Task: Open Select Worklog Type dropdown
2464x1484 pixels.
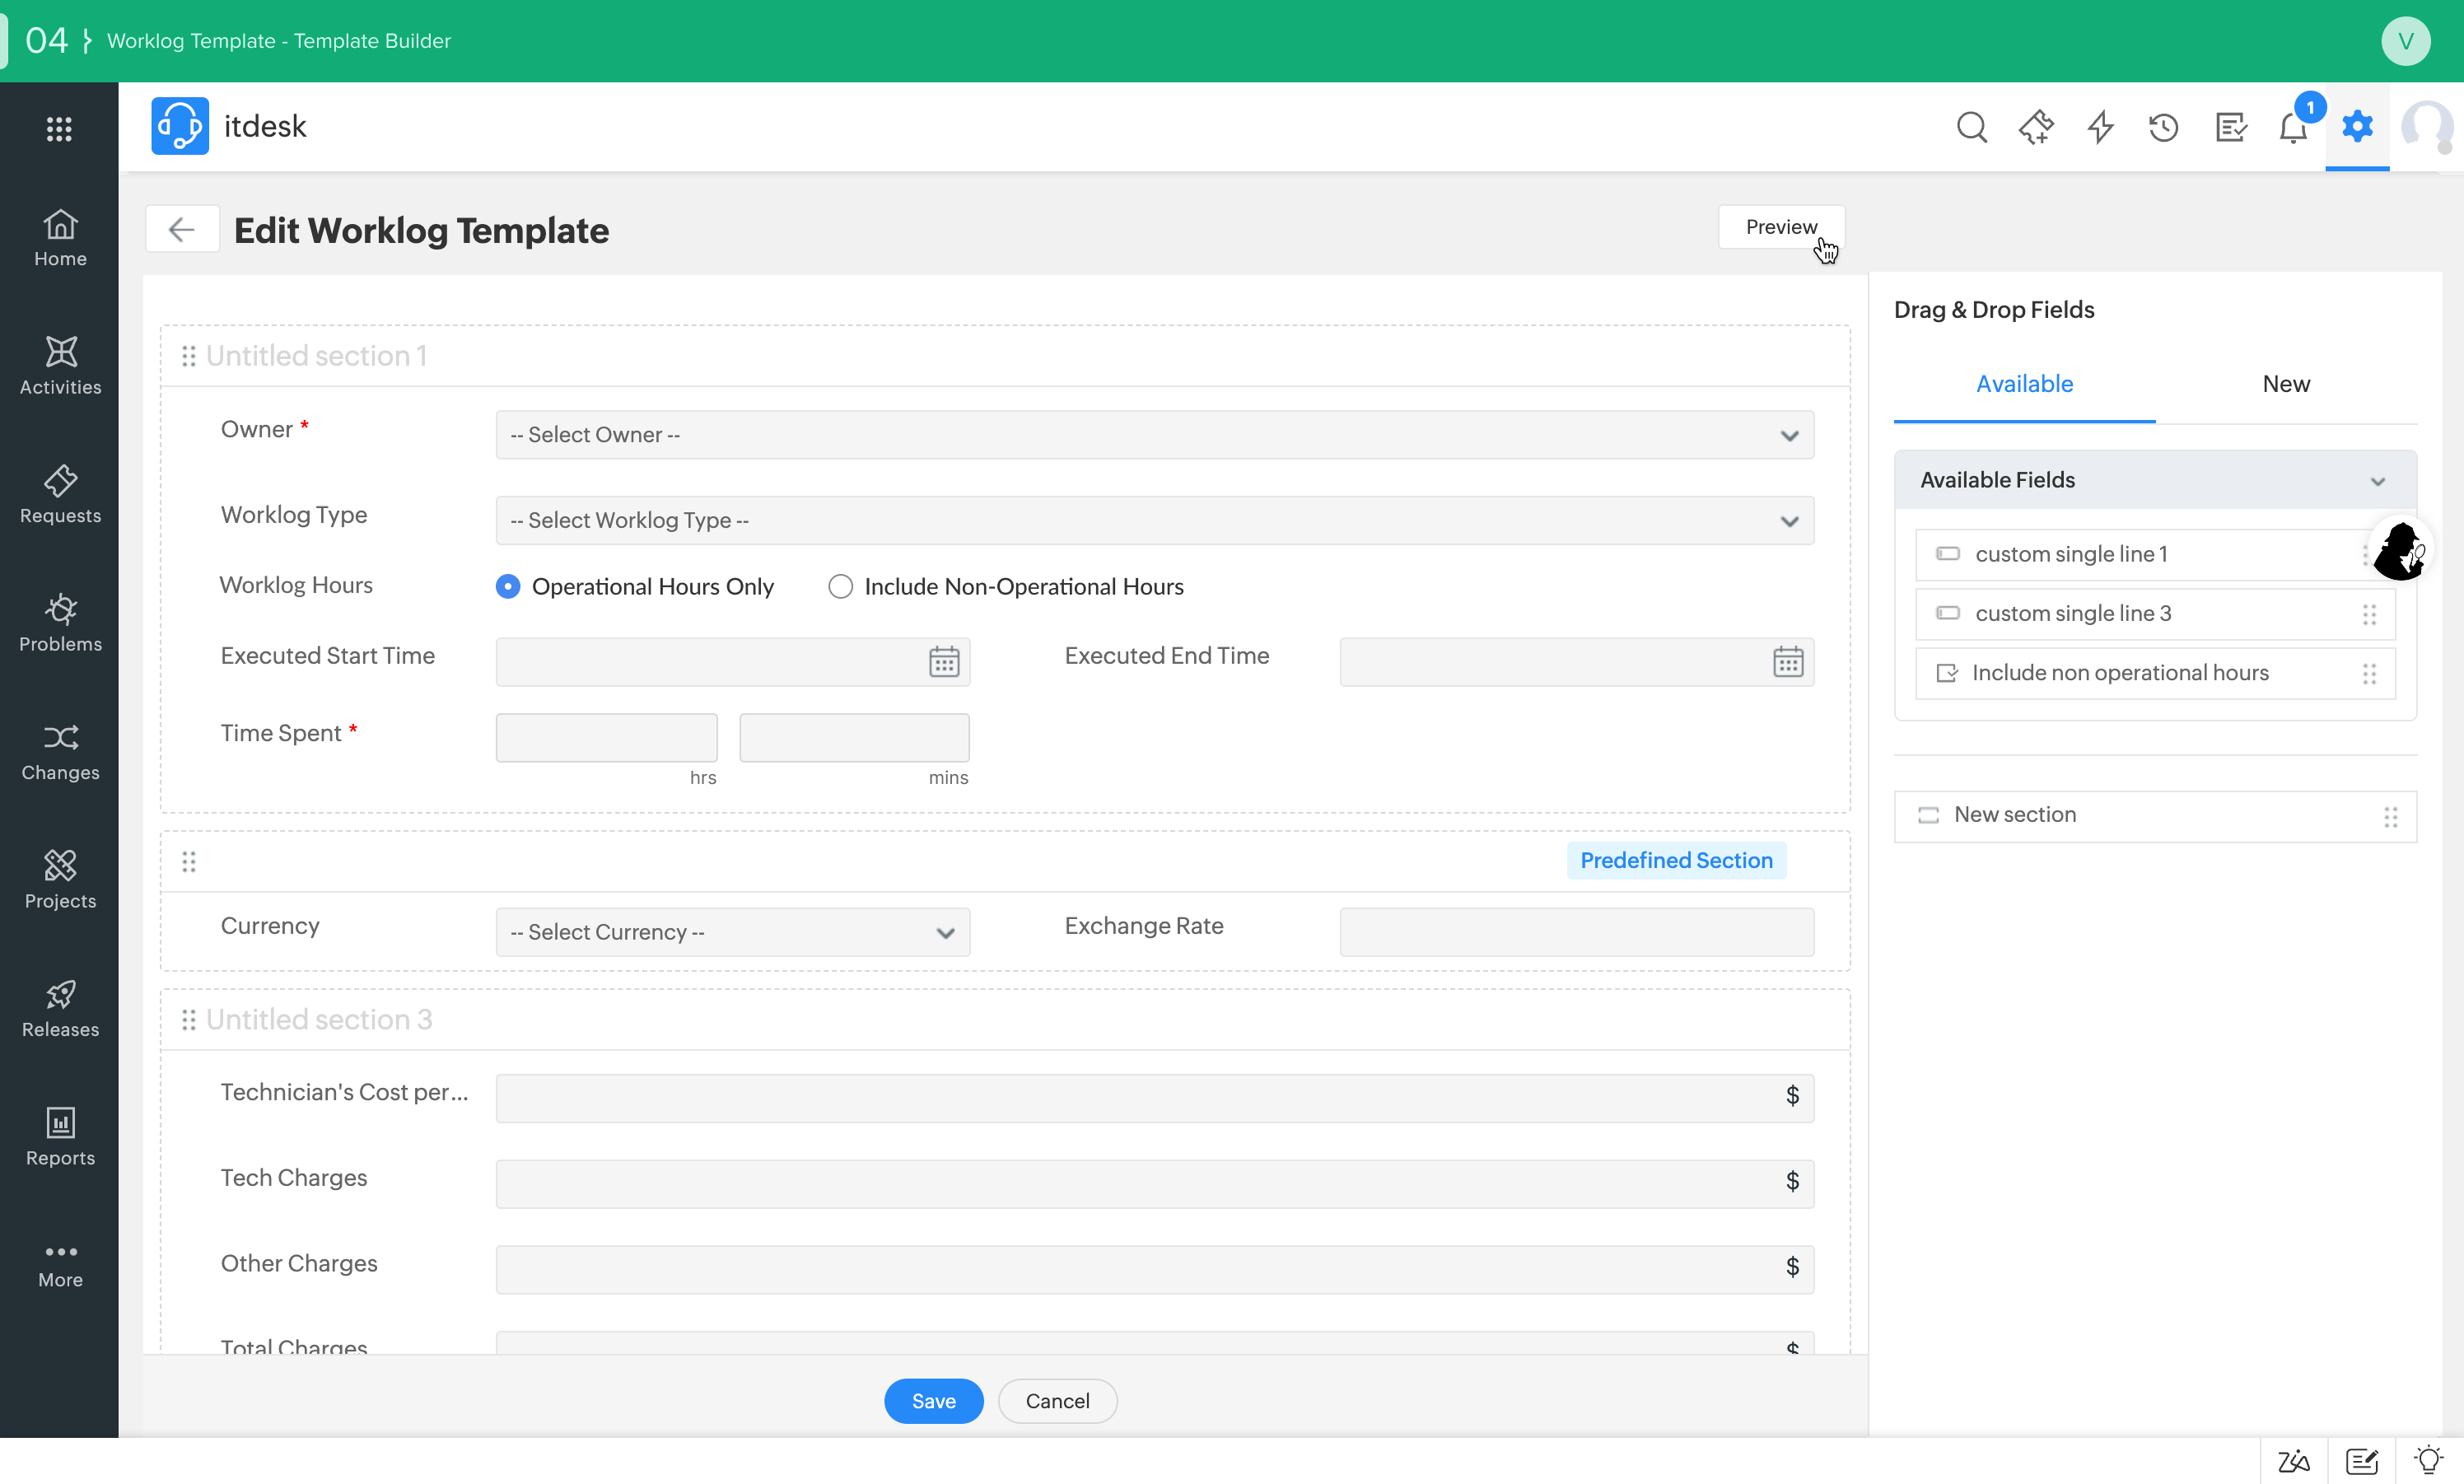Action: pyautogui.click(x=1154, y=520)
